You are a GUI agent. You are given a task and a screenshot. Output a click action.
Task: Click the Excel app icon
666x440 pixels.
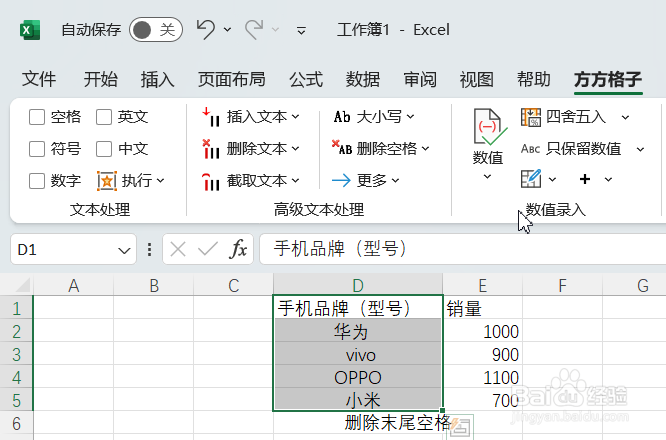[30, 30]
